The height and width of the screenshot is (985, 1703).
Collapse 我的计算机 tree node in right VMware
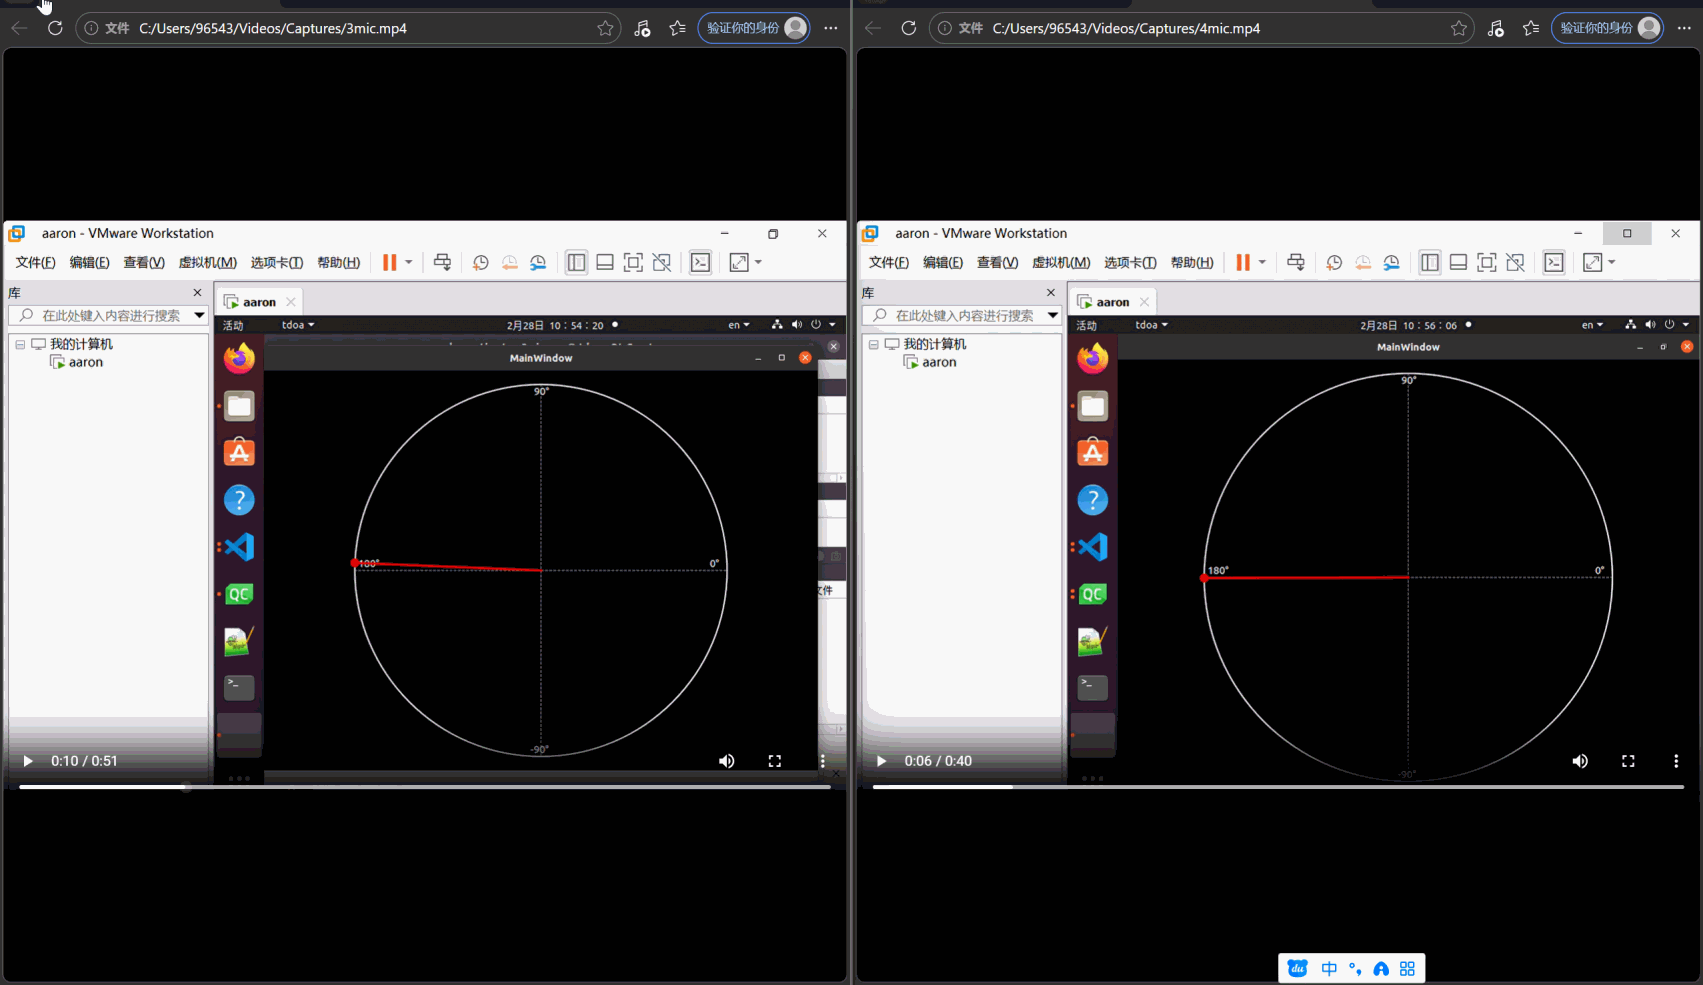(x=874, y=344)
